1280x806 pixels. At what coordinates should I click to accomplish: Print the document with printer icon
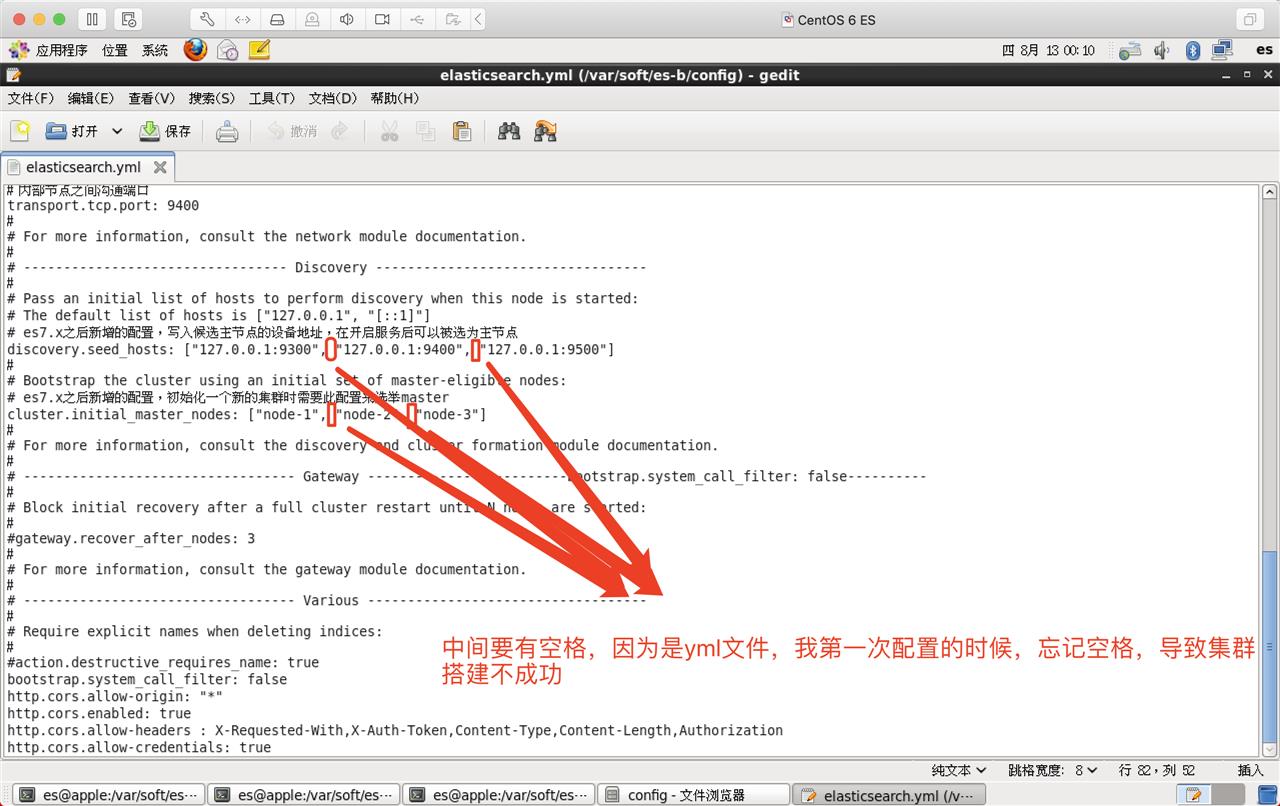pos(227,131)
